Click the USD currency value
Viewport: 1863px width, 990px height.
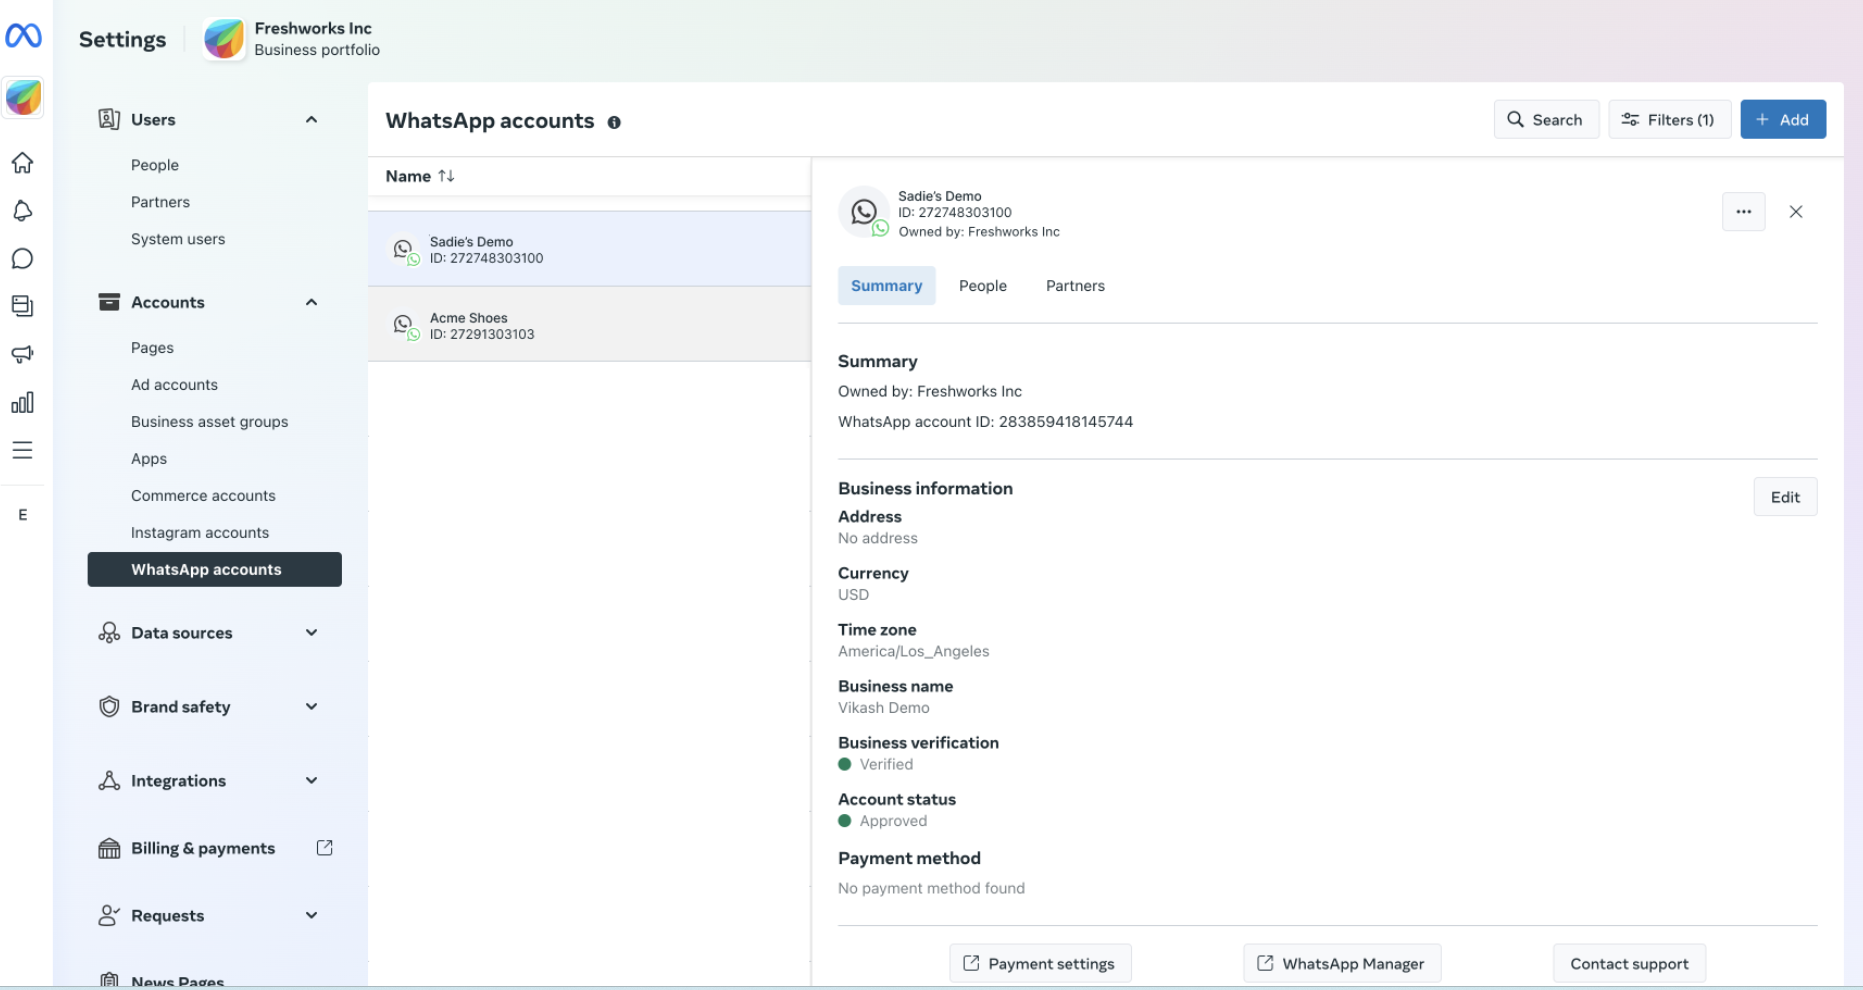pyautogui.click(x=853, y=595)
